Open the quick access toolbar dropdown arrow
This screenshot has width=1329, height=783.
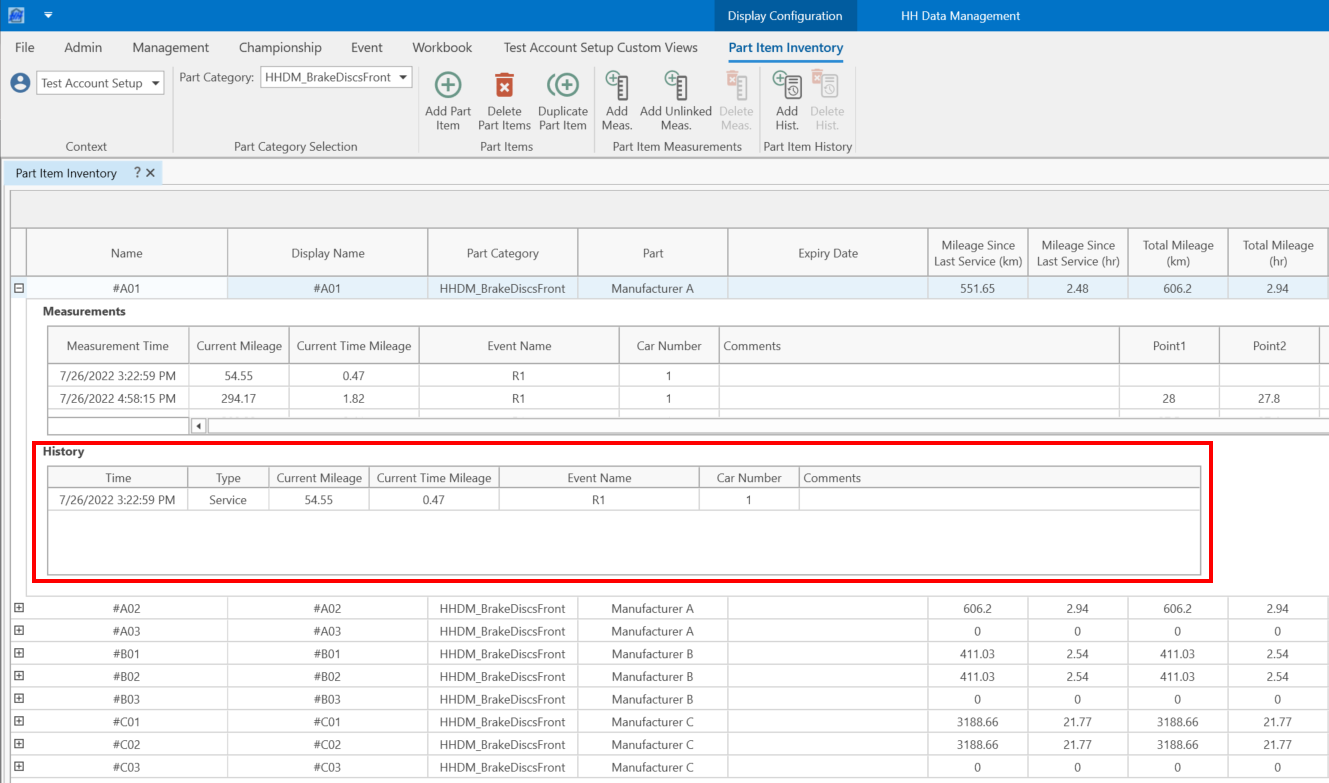(48, 15)
